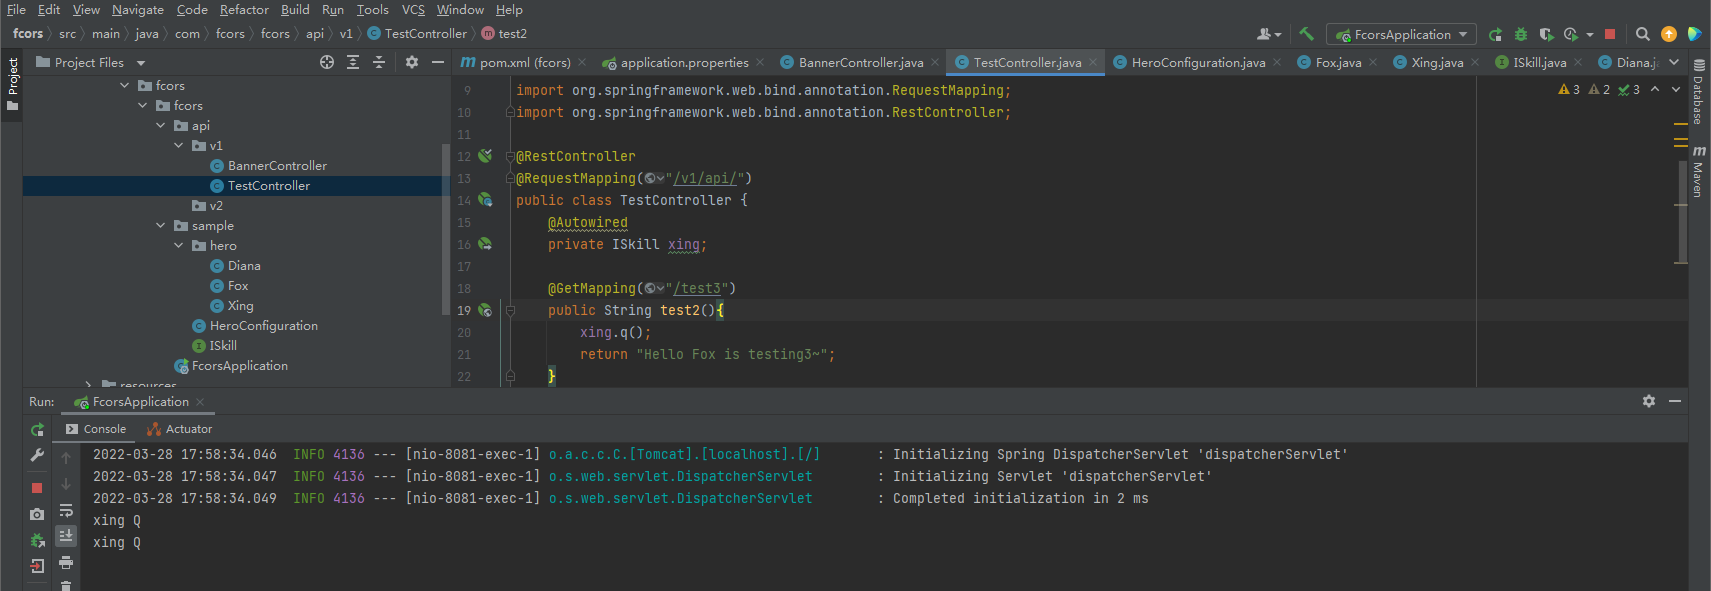
Task: Toggle the Project tool window side tab
Action: click(x=12, y=82)
